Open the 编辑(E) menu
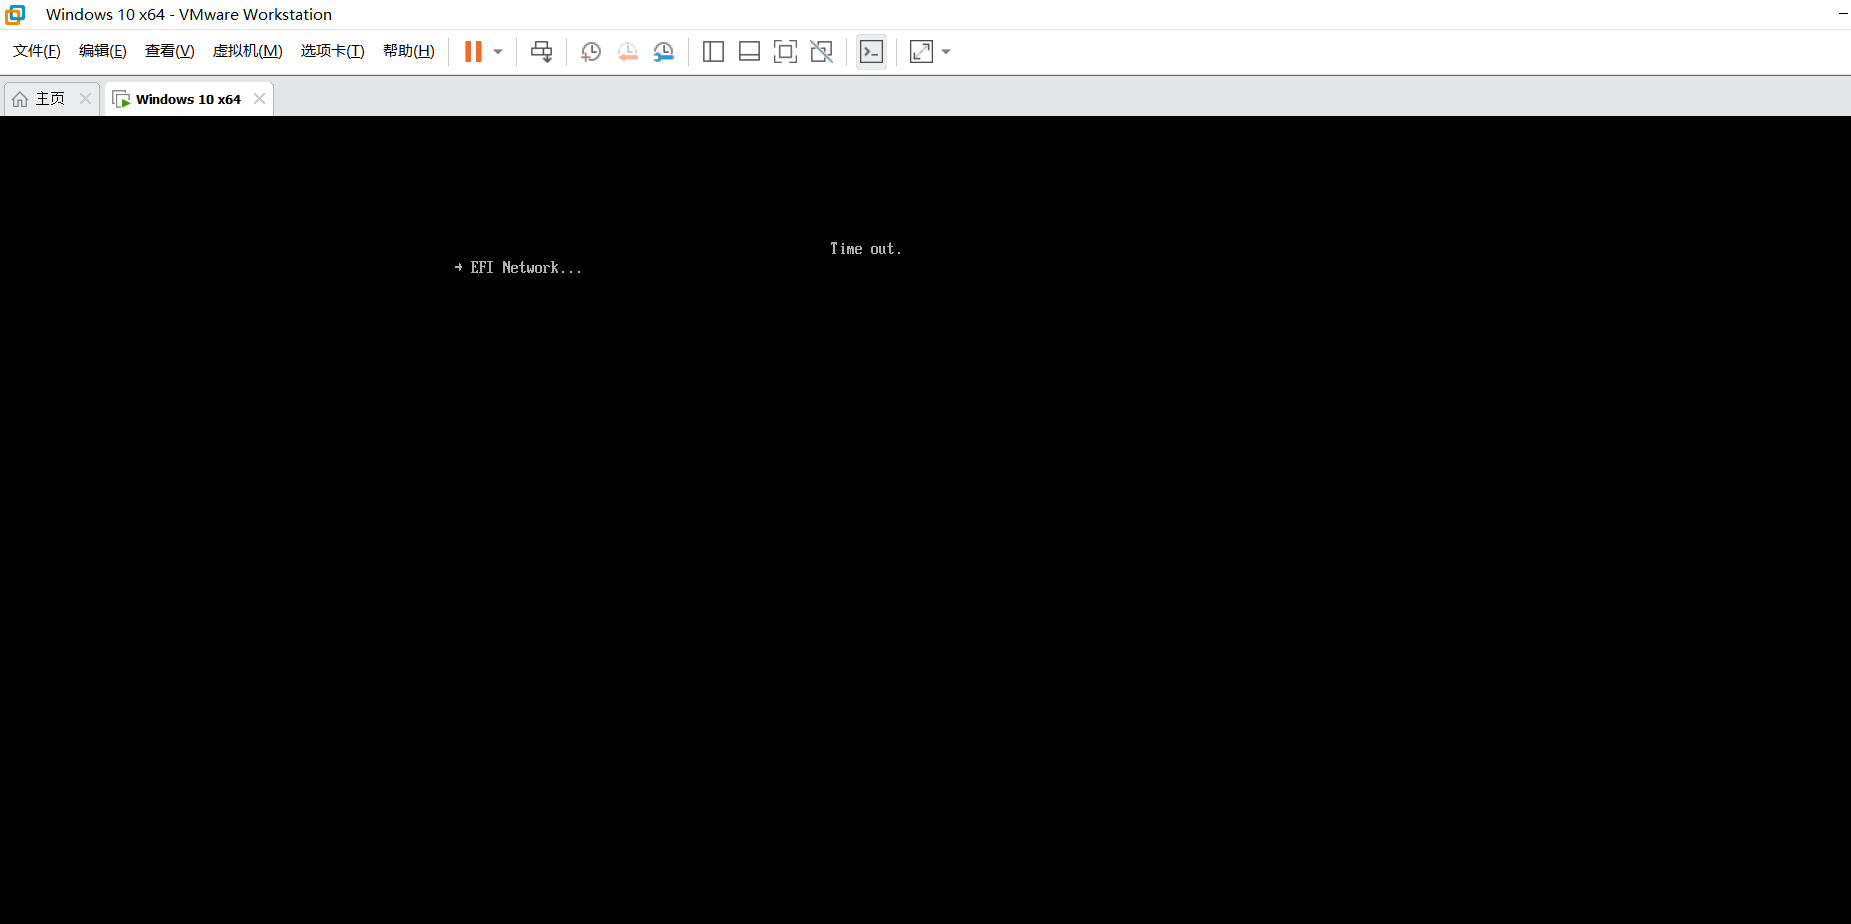 [x=103, y=51]
